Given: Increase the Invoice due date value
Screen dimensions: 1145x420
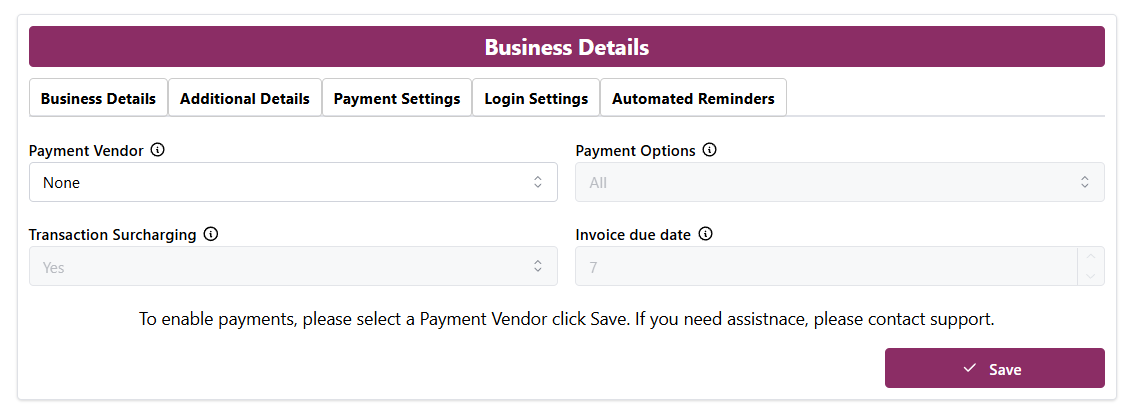Looking at the screenshot, I should pos(1090,257).
